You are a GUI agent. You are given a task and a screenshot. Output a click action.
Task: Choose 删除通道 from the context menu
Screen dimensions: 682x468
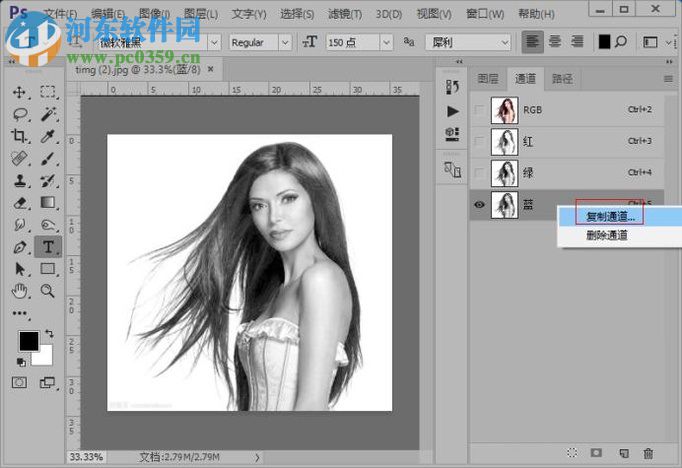(606, 236)
